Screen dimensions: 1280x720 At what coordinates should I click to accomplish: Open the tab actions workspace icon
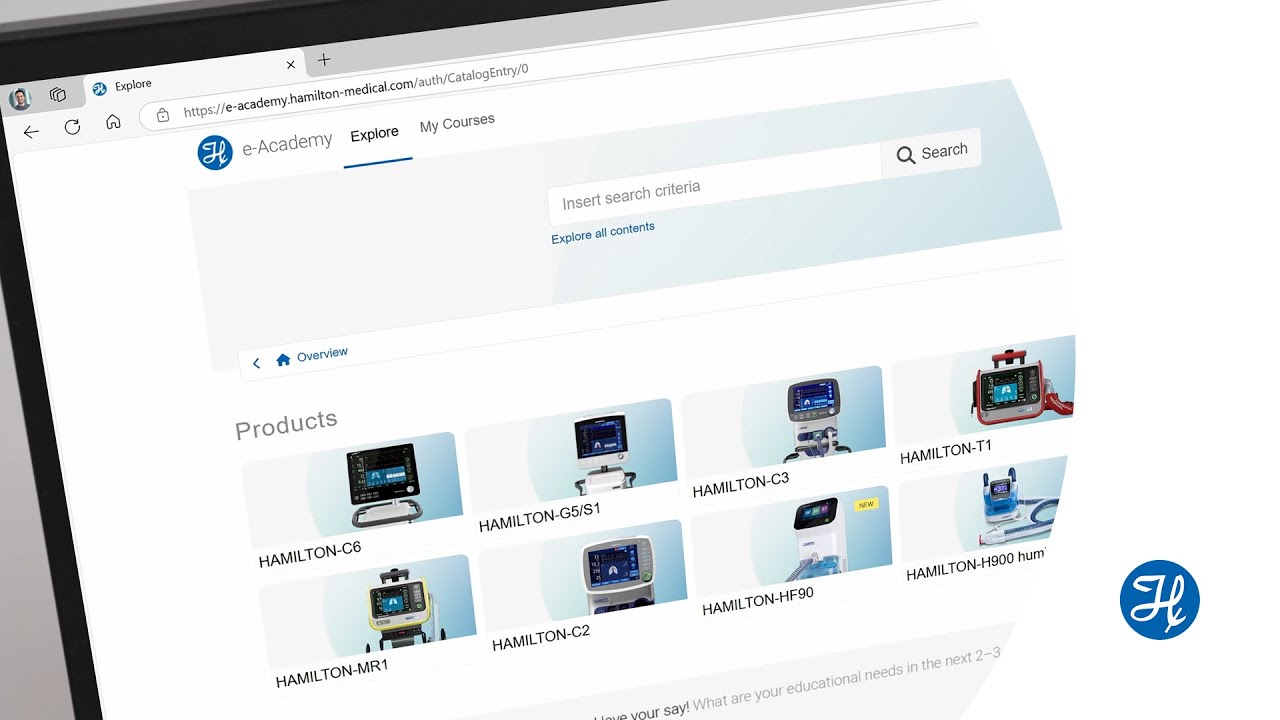[x=58, y=94]
